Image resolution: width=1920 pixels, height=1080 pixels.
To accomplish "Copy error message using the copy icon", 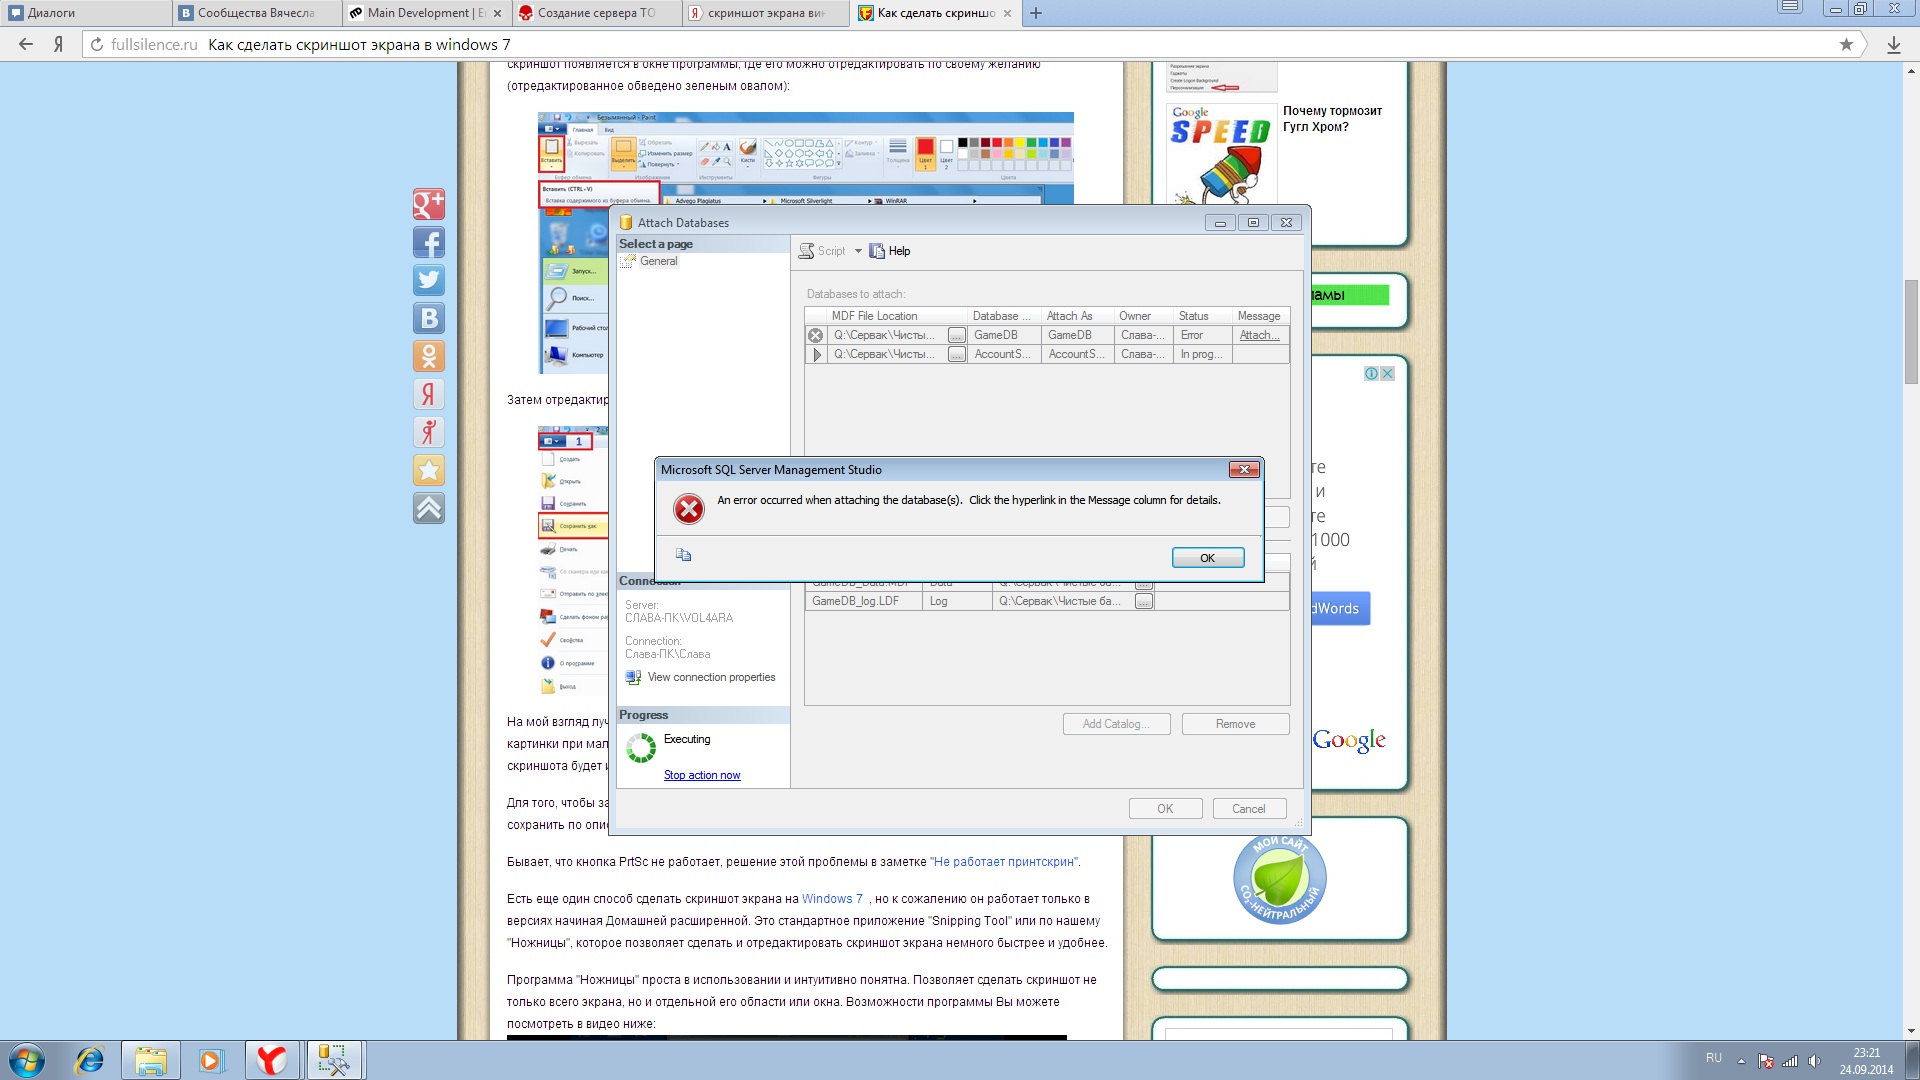I will (684, 555).
